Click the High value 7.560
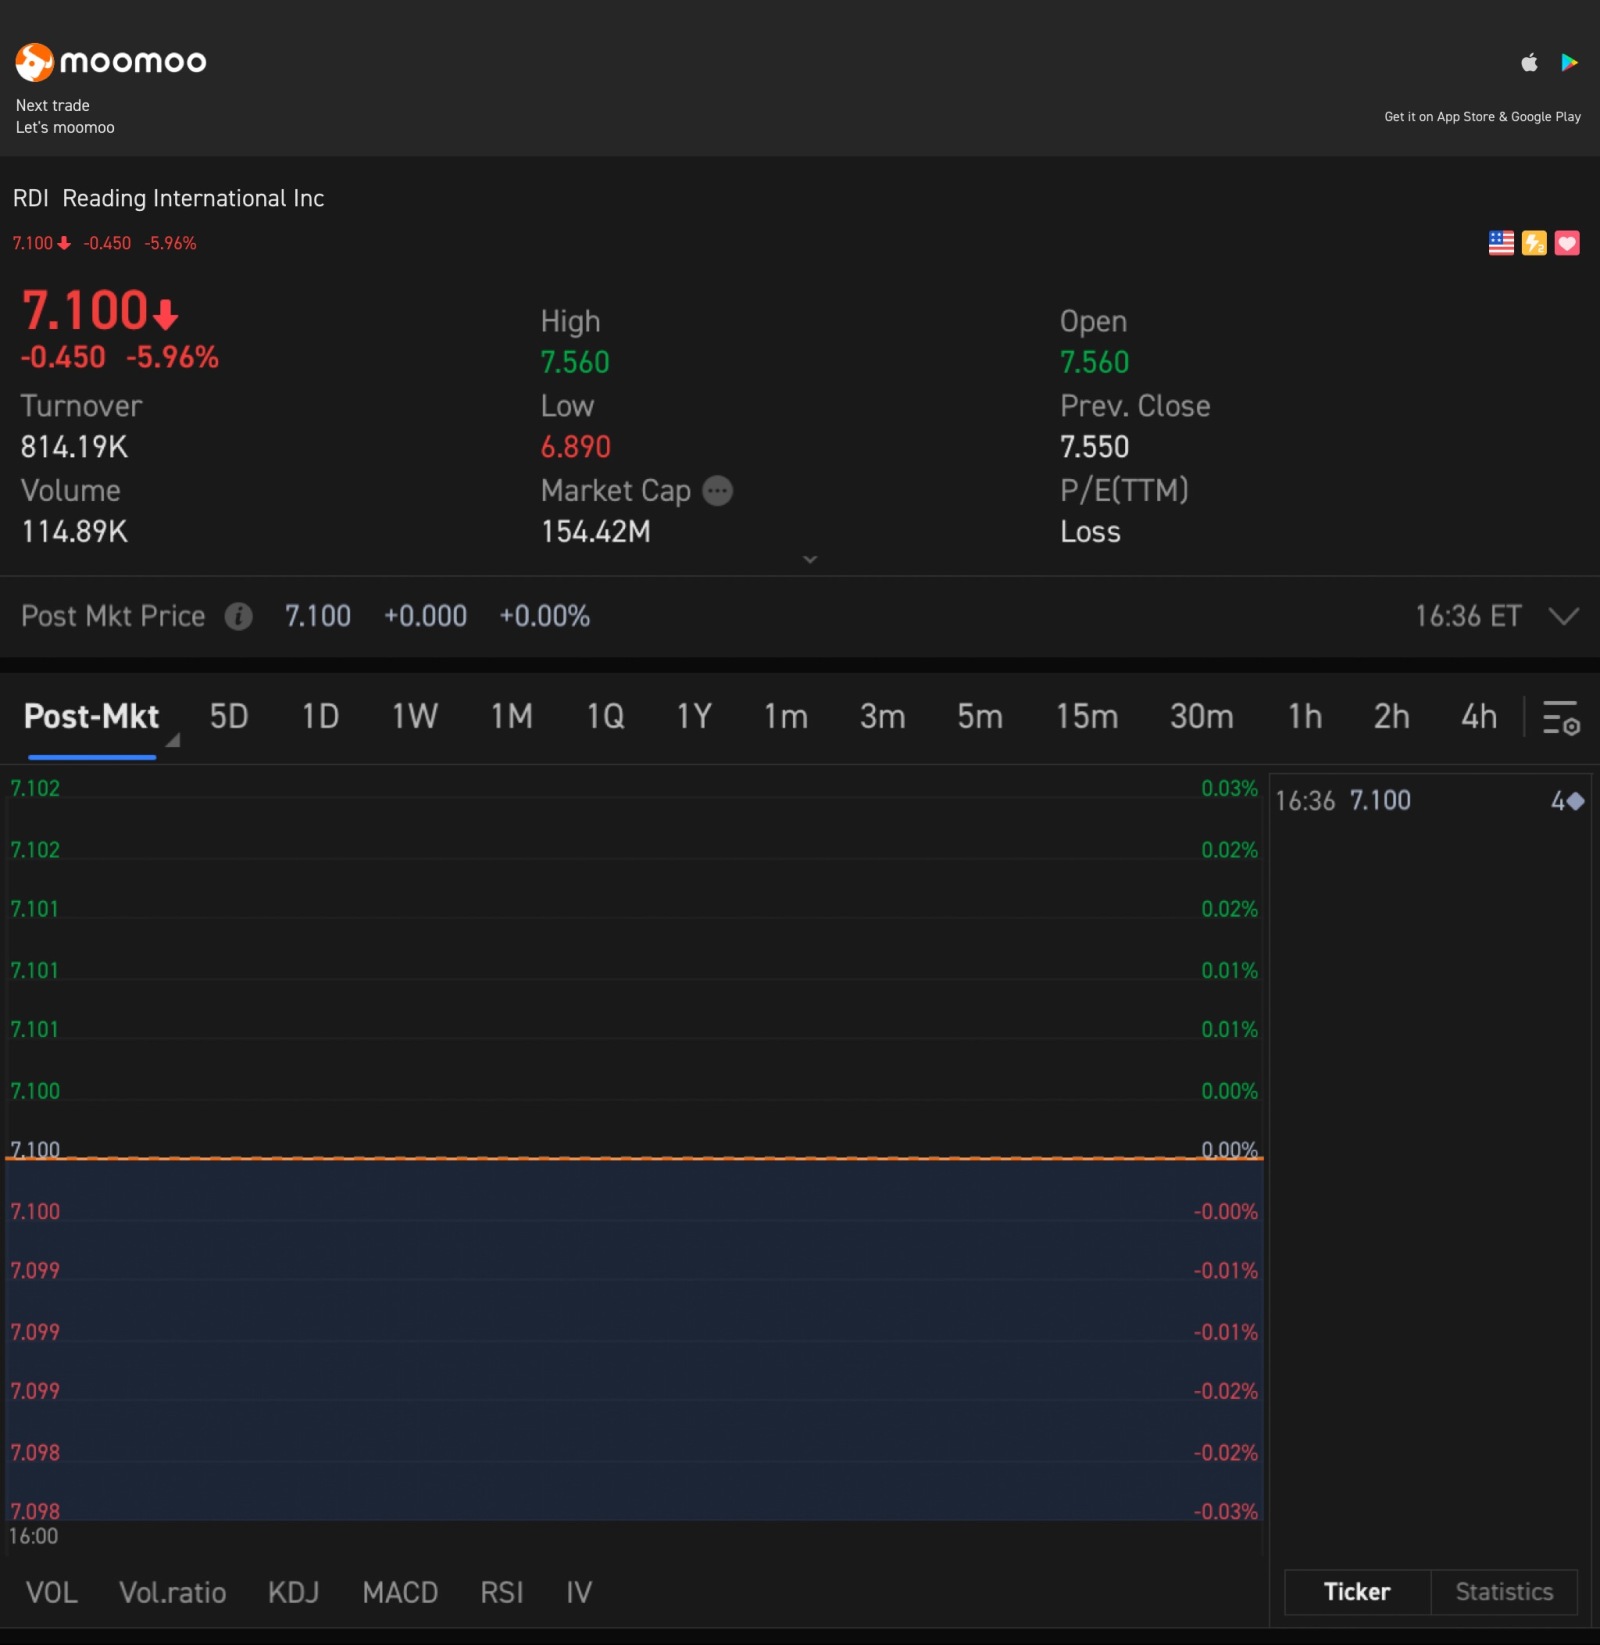This screenshot has height=1645, width=1600. coord(575,362)
